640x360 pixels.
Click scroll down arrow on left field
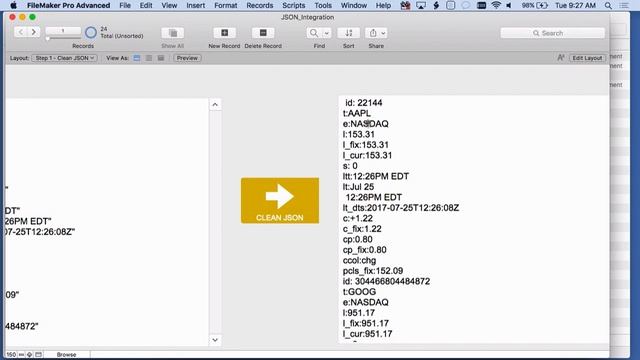tap(215, 340)
